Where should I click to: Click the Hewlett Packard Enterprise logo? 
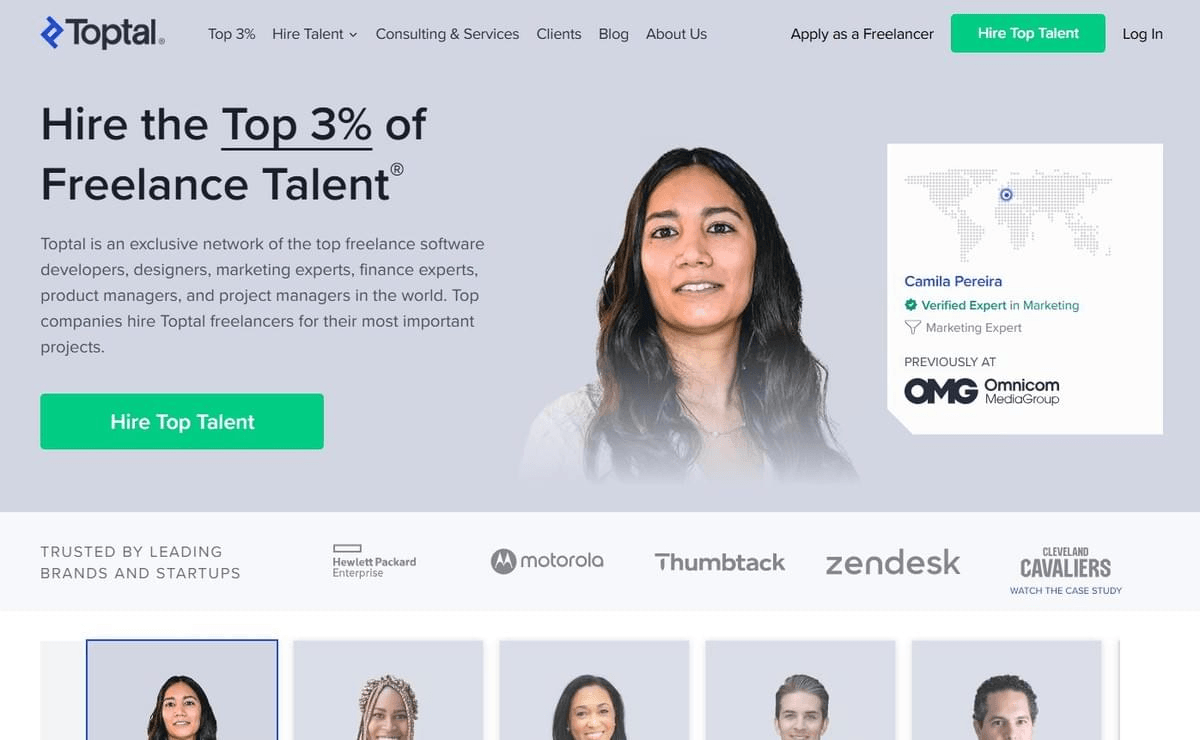coord(374,561)
